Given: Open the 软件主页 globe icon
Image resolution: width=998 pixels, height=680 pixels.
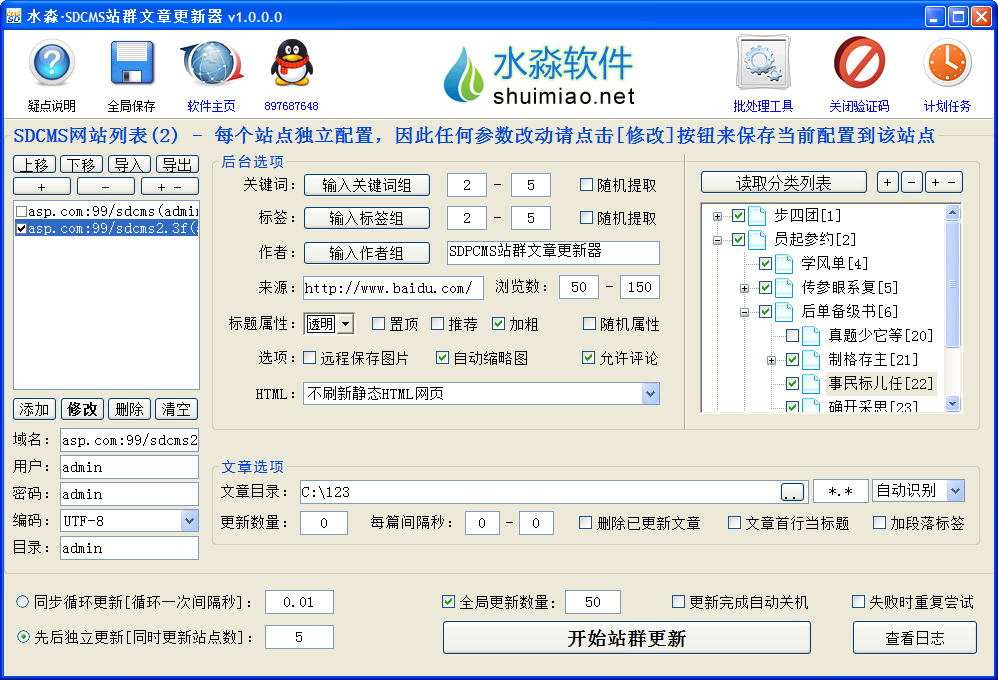Looking at the screenshot, I should [212, 63].
